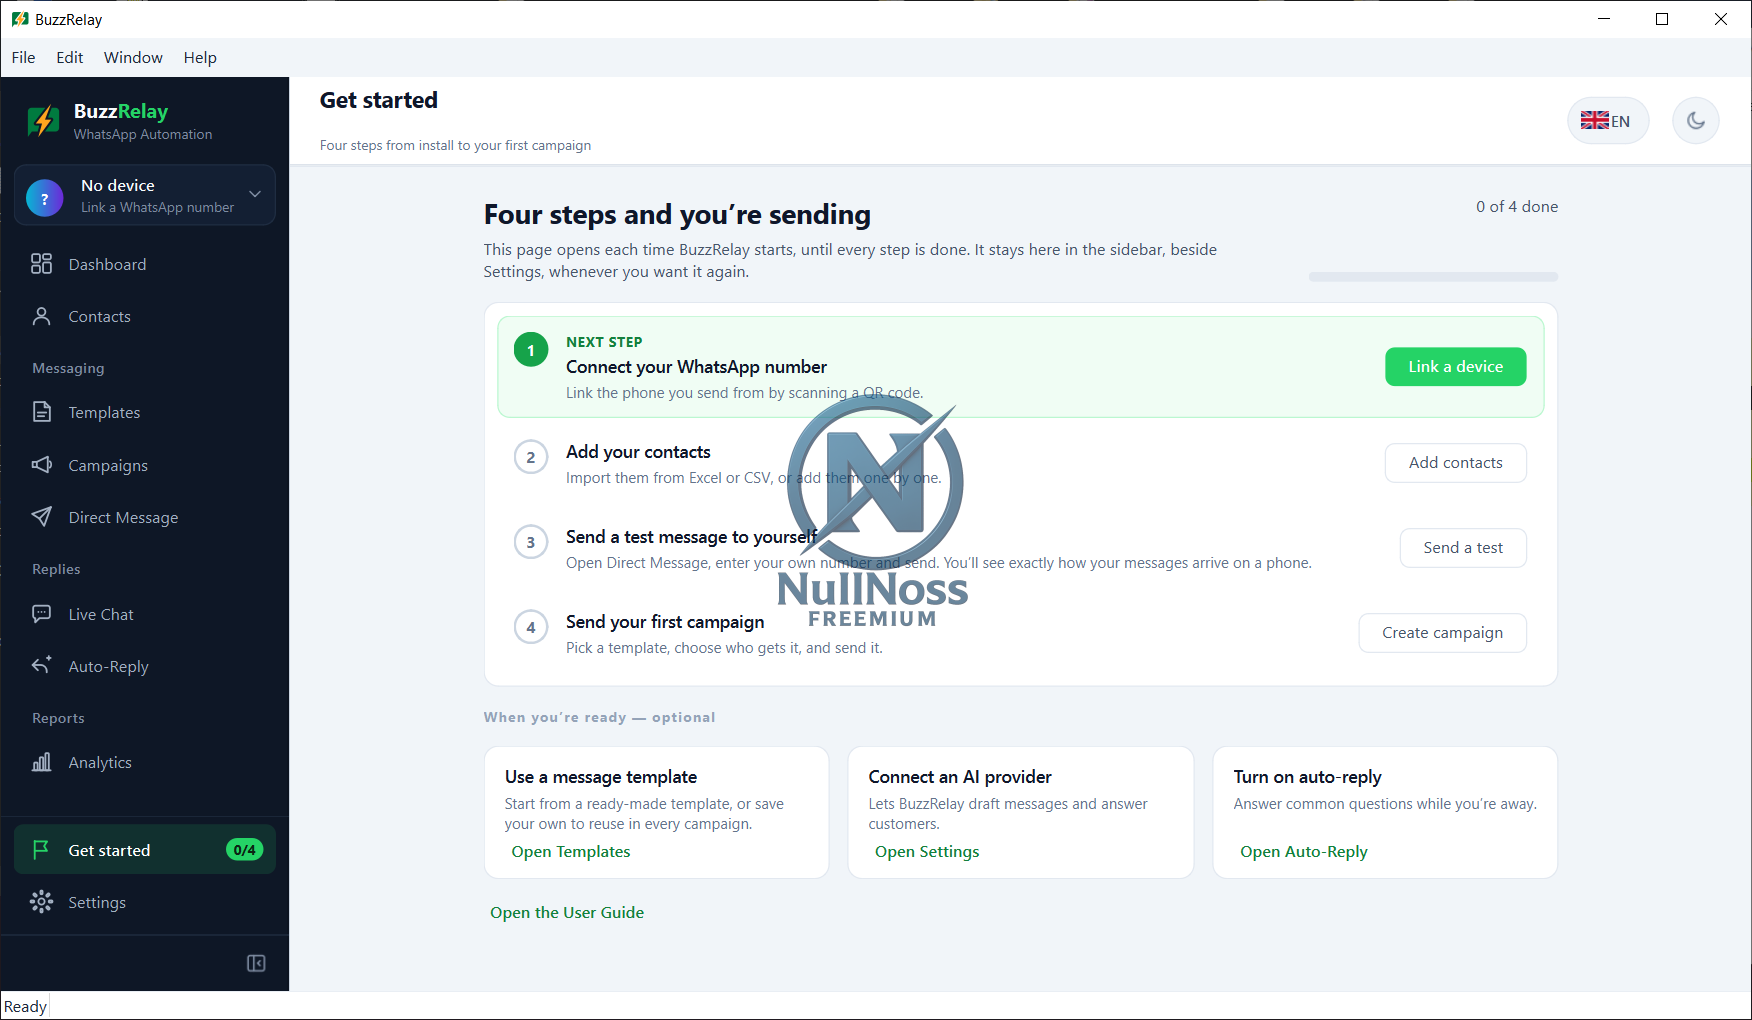Toggle dark mode with moon icon

[1696, 121]
